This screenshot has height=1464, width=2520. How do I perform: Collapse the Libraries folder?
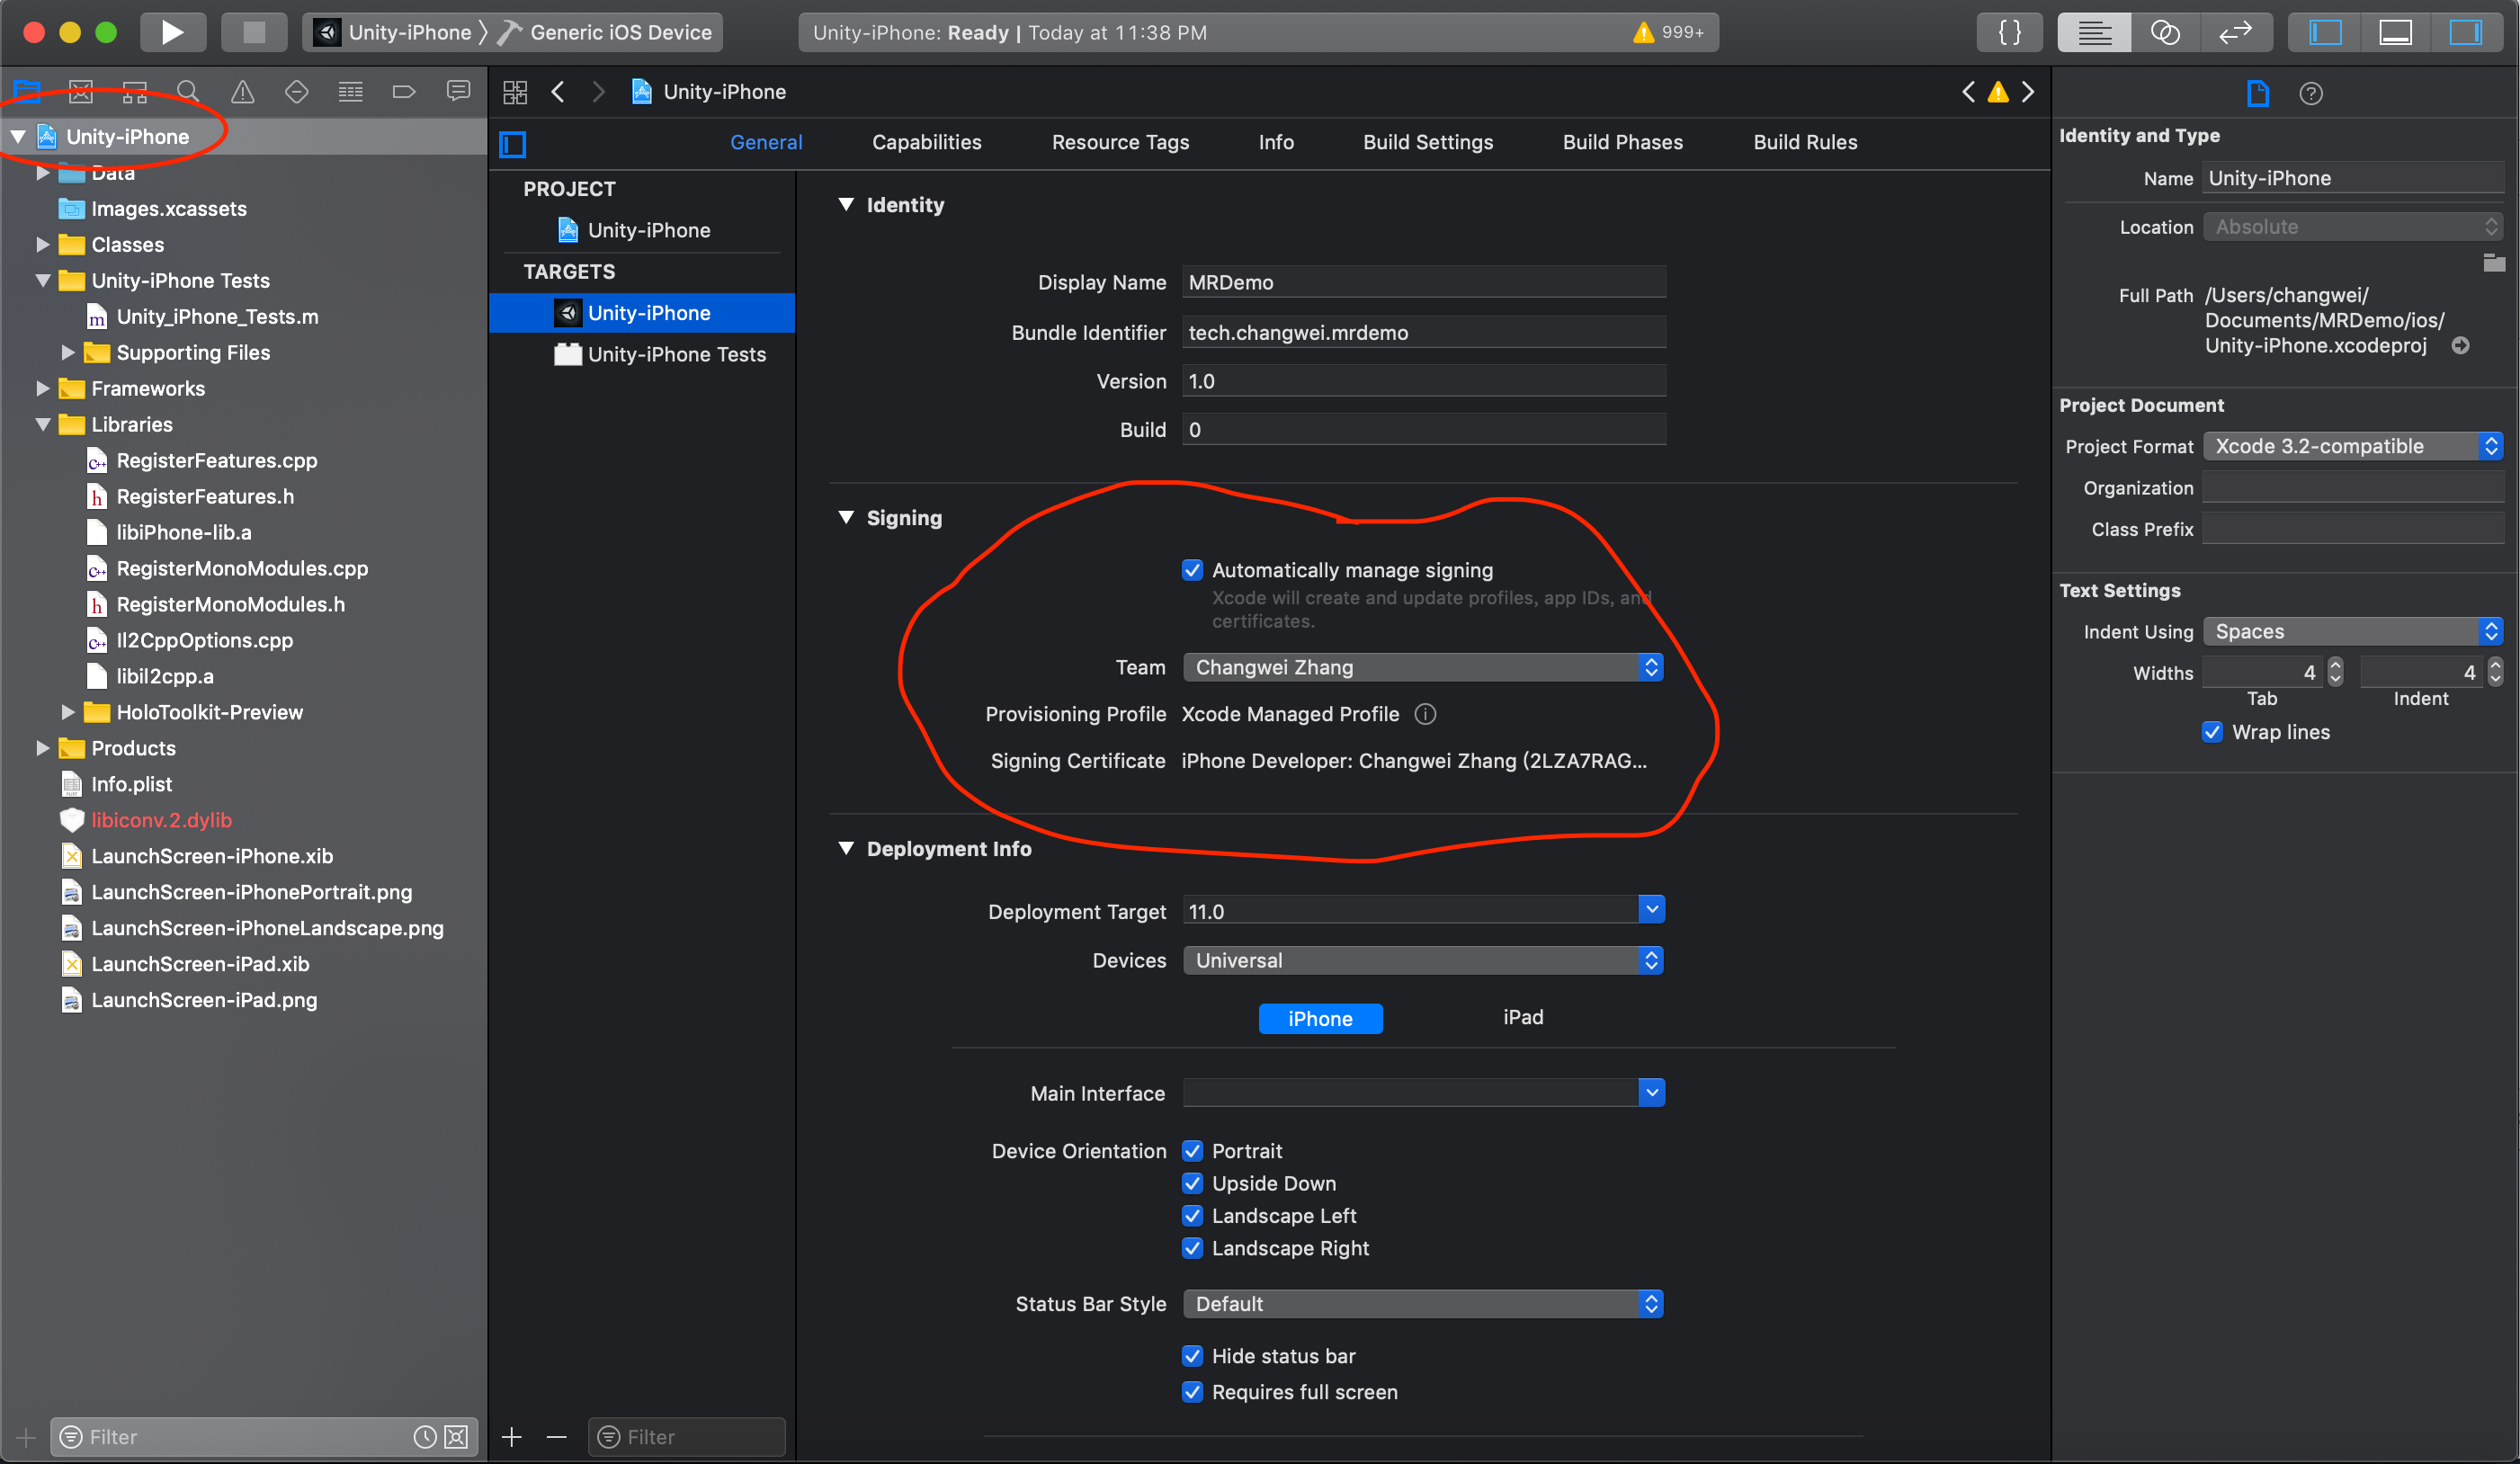click(x=42, y=425)
